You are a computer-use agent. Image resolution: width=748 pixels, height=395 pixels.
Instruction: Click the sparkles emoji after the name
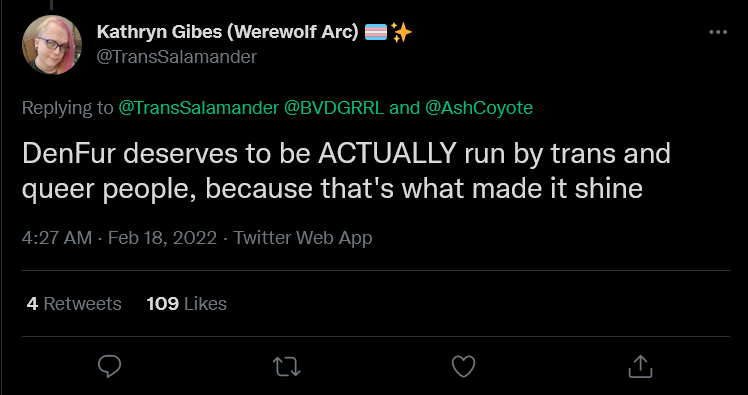(401, 32)
